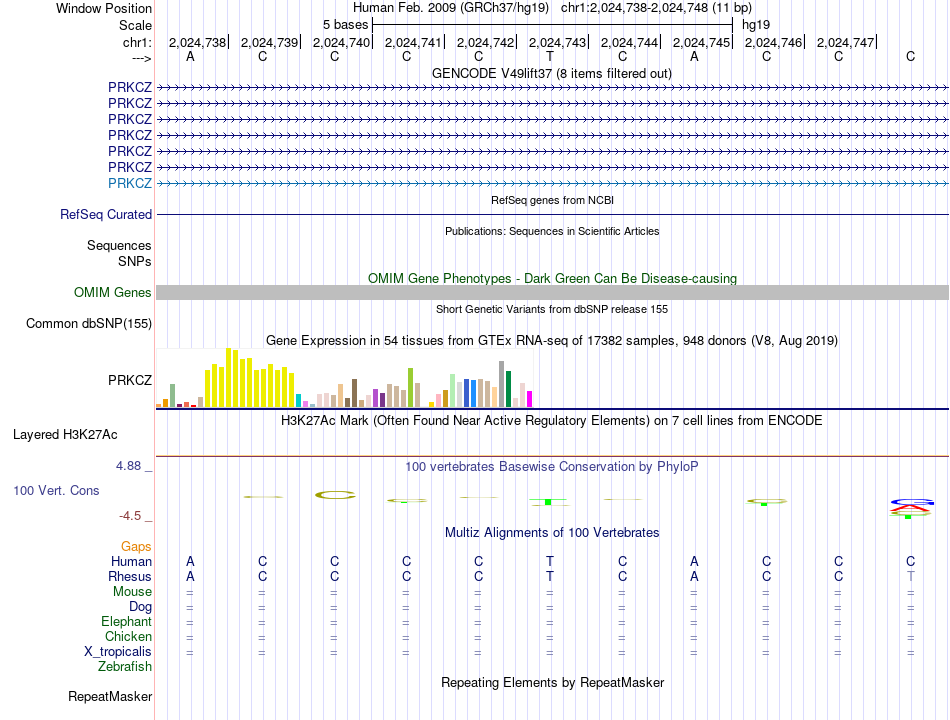This screenshot has height=720, width=950.
Task: Click the Layered H3K27Ac label
Action: (65, 435)
